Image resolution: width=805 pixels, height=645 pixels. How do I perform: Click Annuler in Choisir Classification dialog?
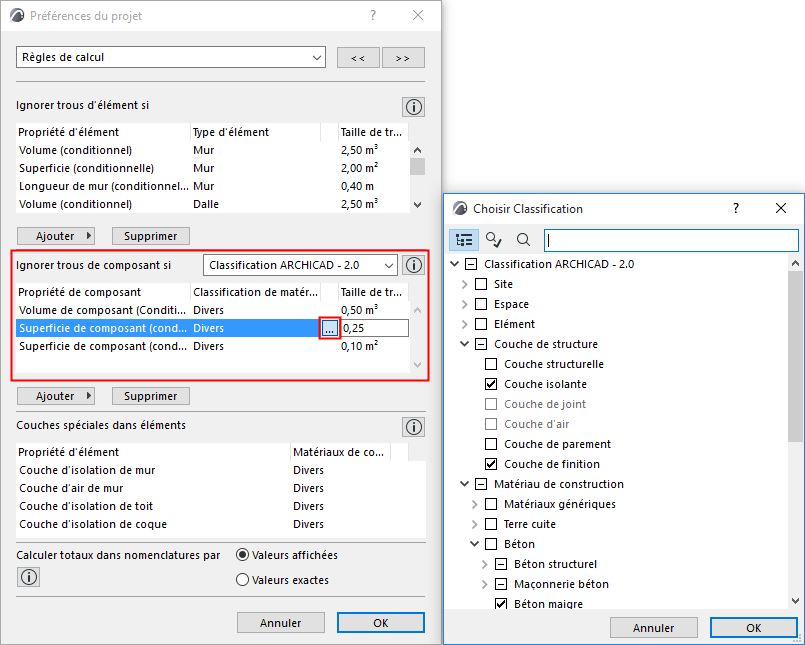(x=654, y=628)
